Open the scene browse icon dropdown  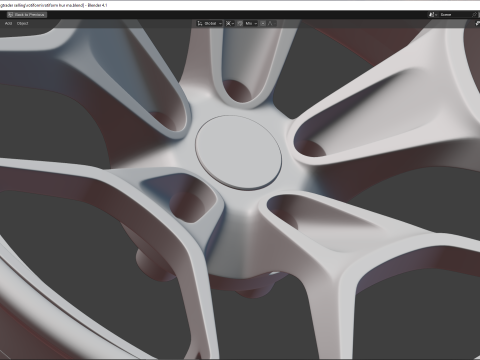[x=433, y=15]
